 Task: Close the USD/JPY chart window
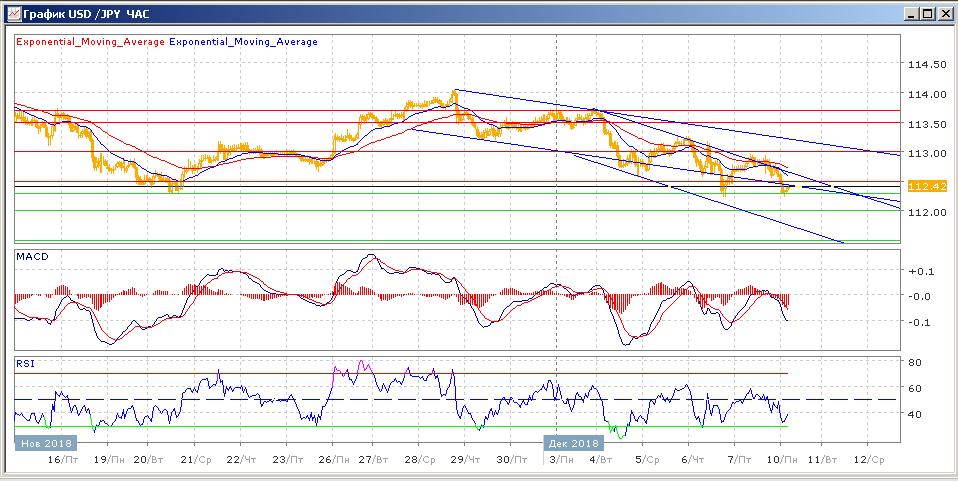pos(944,14)
